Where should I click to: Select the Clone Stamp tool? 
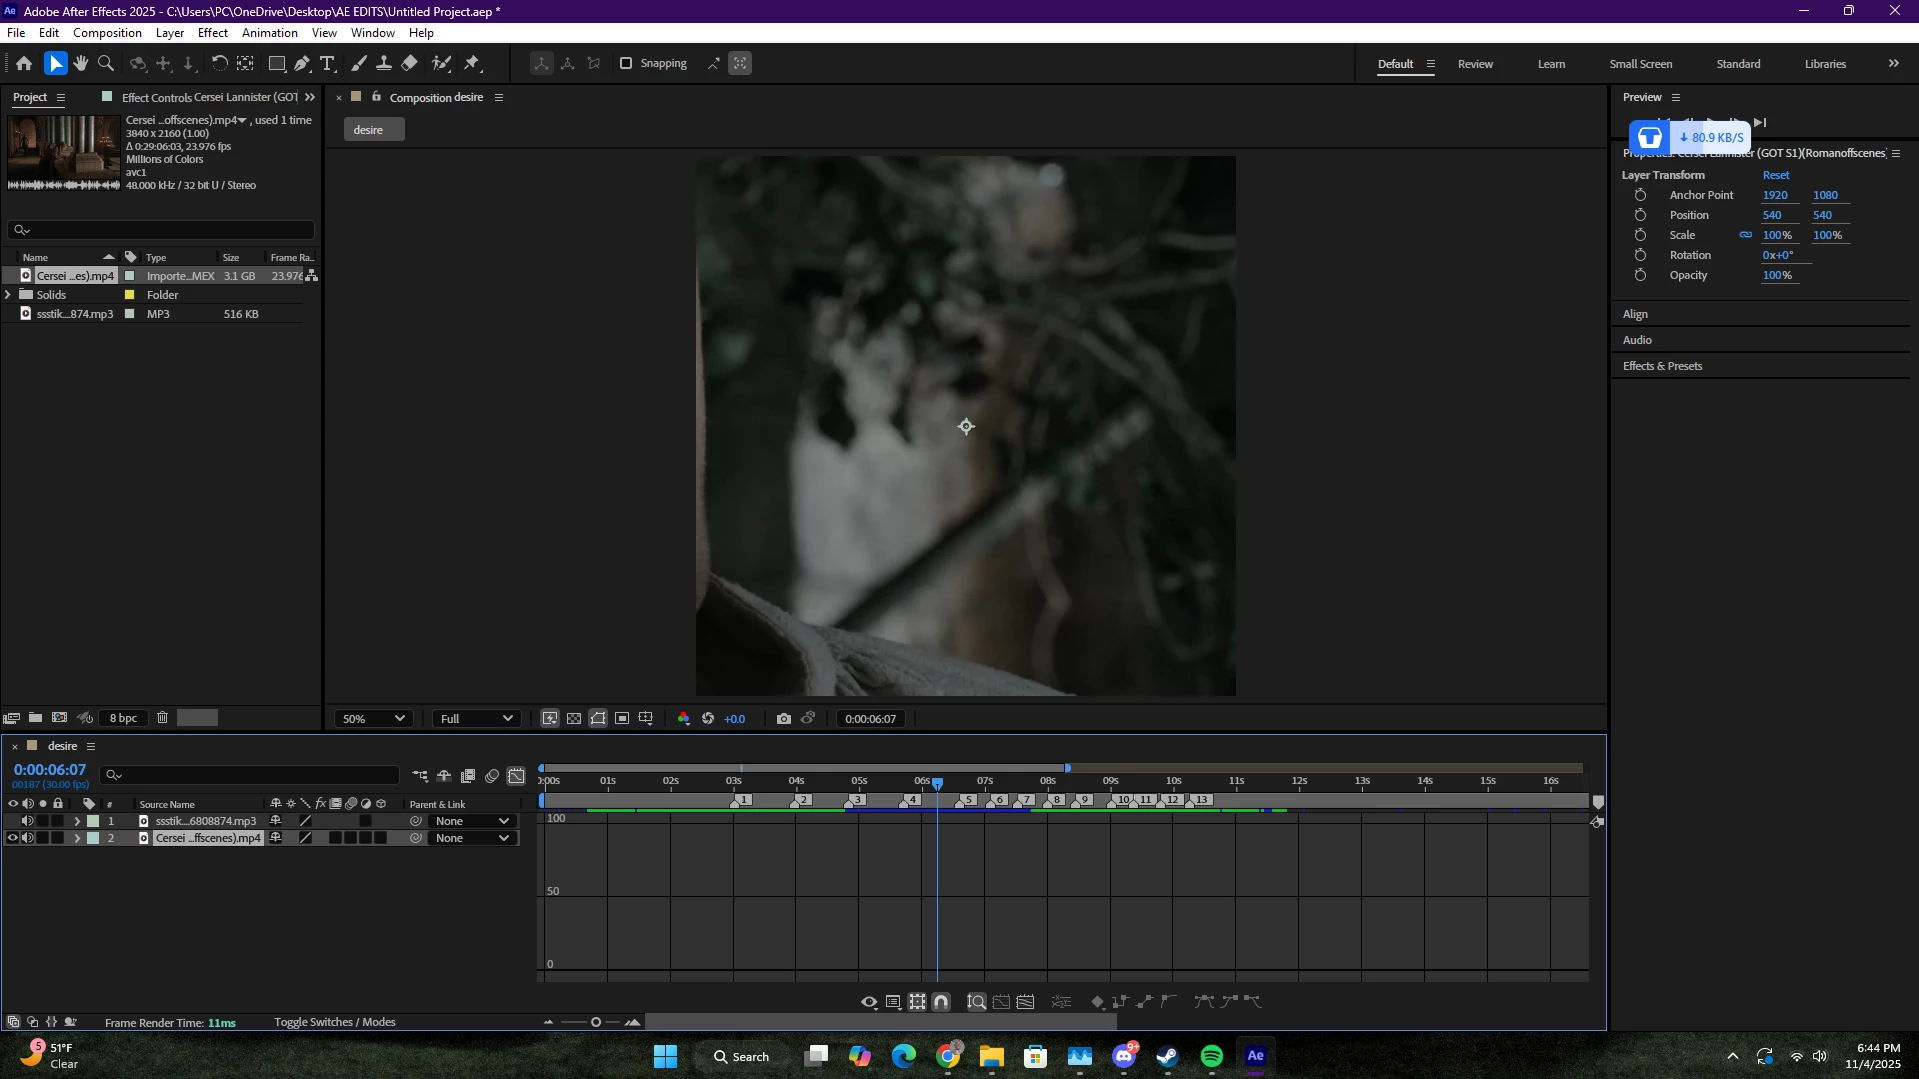384,63
